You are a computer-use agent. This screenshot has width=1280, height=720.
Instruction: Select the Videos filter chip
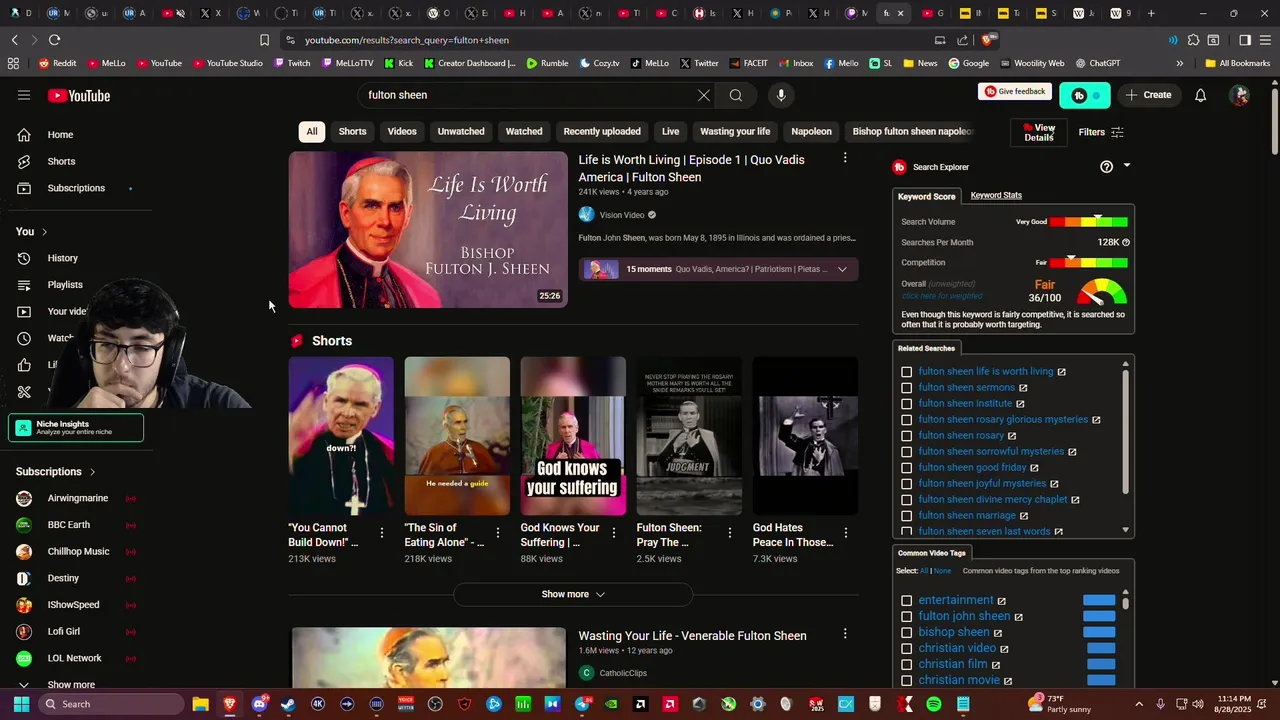tap(402, 132)
